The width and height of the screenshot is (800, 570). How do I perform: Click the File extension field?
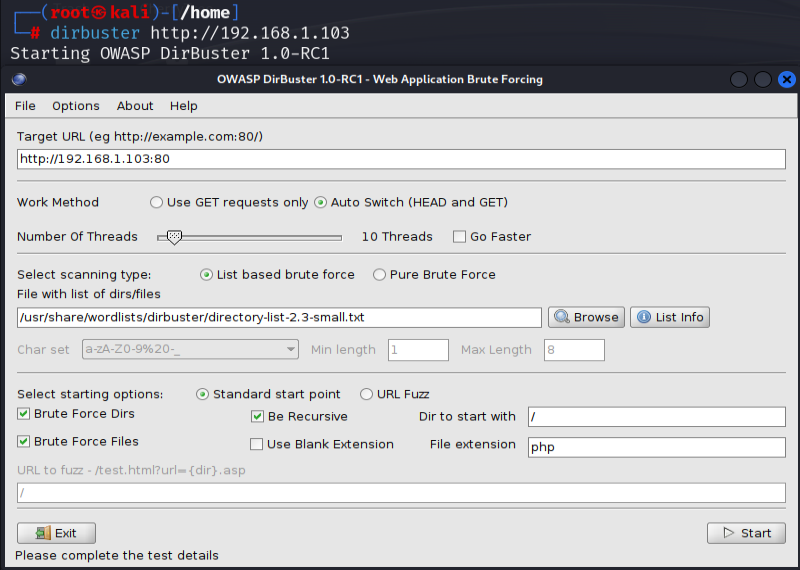click(x=657, y=448)
